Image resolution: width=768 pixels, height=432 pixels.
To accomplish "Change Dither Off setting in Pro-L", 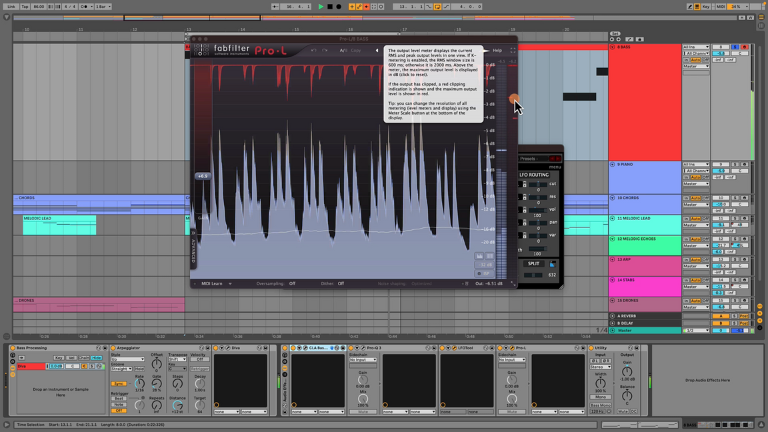I will coord(341,284).
